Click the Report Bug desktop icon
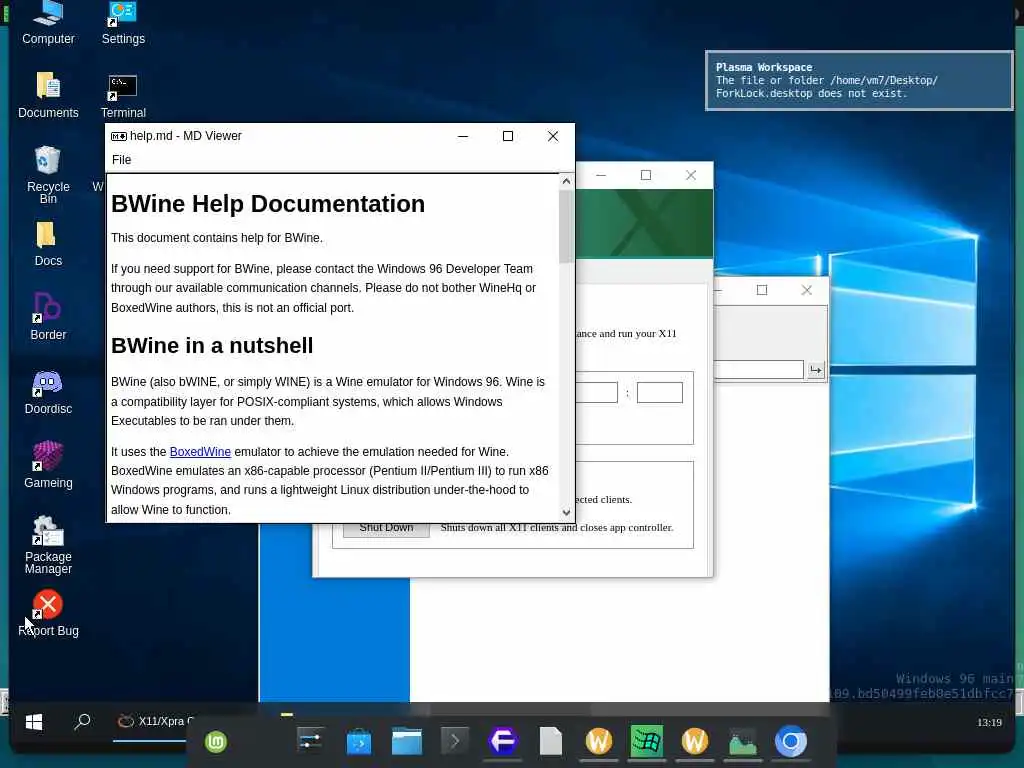Screen dimensions: 1024x768 (x=48, y=613)
